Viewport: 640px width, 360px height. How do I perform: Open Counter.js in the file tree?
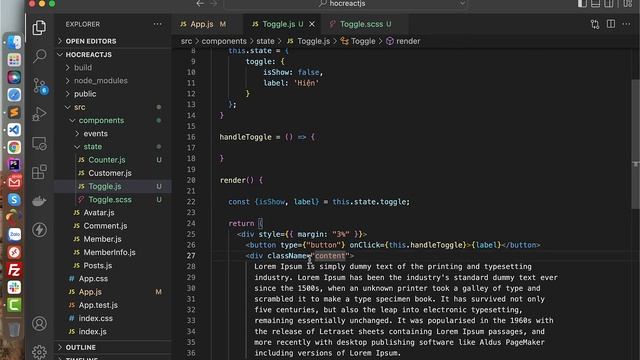(113, 160)
